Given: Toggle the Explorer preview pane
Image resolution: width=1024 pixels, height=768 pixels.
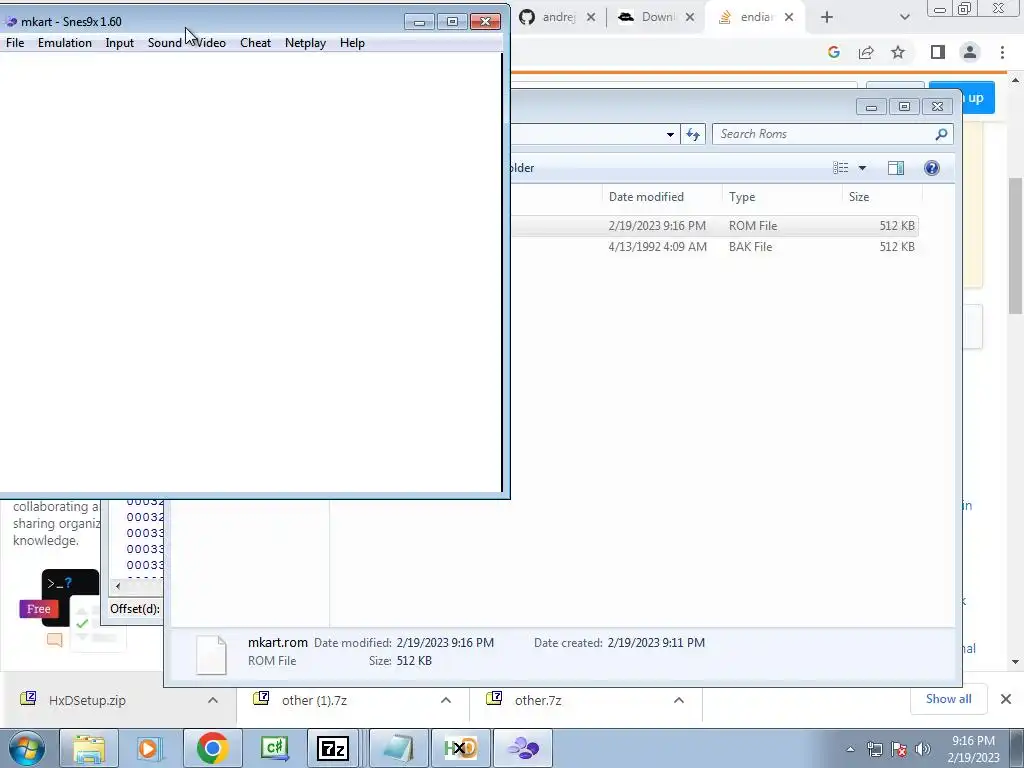Looking at the screenshot, I should (896, 168).
